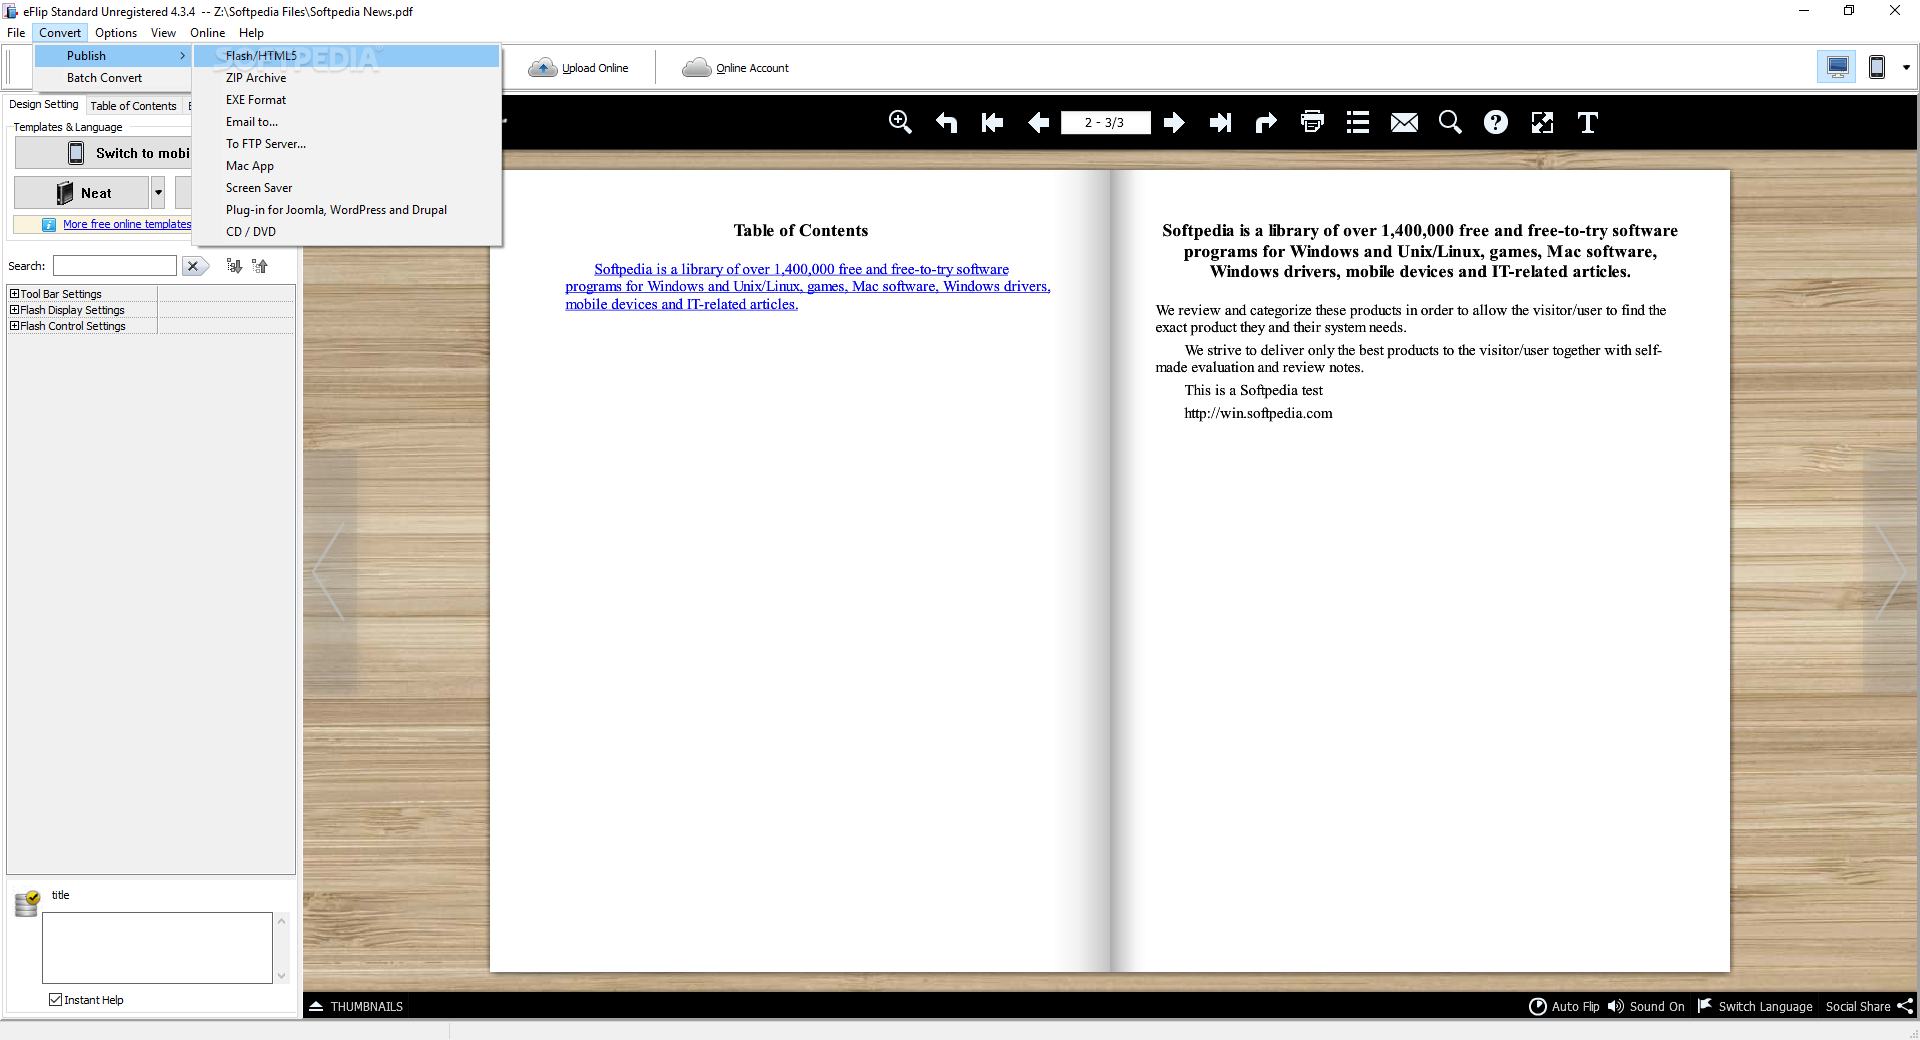The image size is (1920, 1040).
Task: Choose CD / DVD menu entry
Action: pyautogui.click(x=346, y=232)
